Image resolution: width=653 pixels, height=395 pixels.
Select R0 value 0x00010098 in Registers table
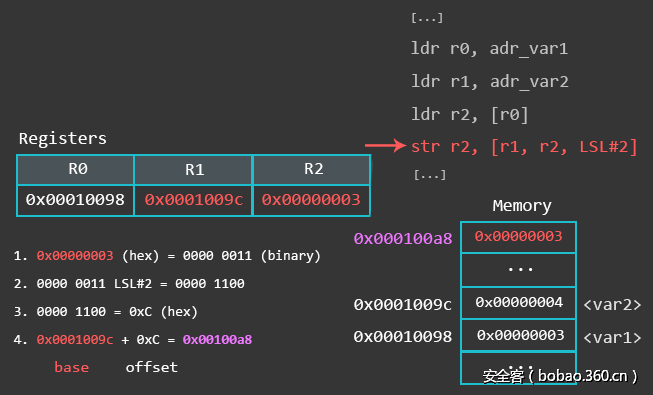point(75,200)
